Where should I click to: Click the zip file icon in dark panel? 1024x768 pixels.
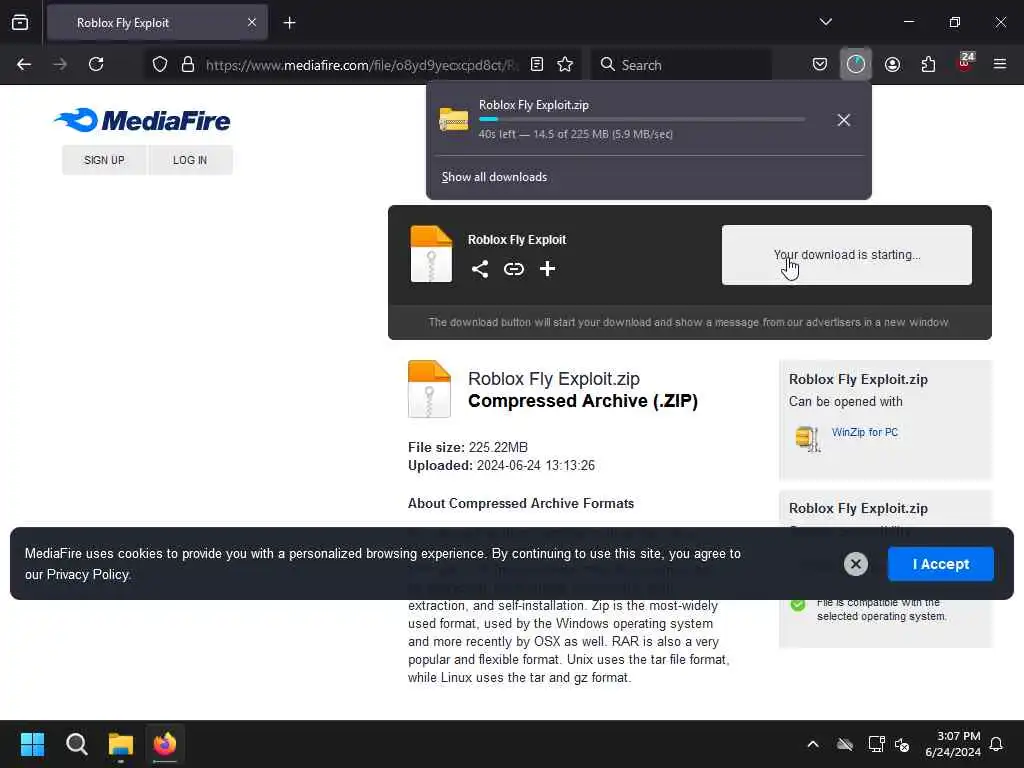tap(431, 254)
